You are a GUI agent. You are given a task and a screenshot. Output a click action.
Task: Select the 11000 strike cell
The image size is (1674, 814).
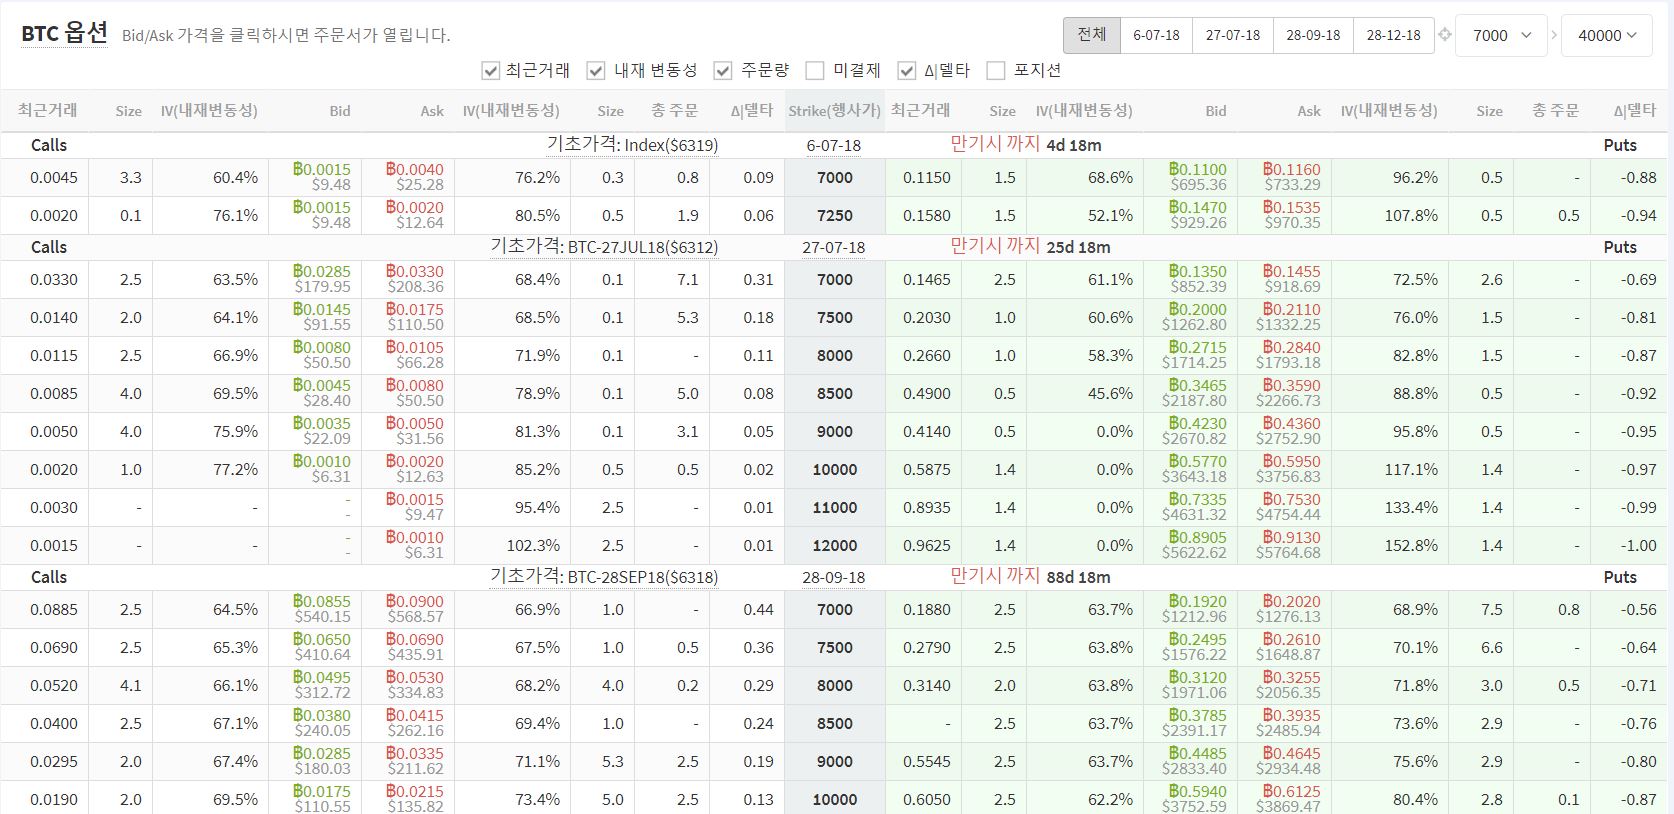pyautogui.click(x=835, y=508)
